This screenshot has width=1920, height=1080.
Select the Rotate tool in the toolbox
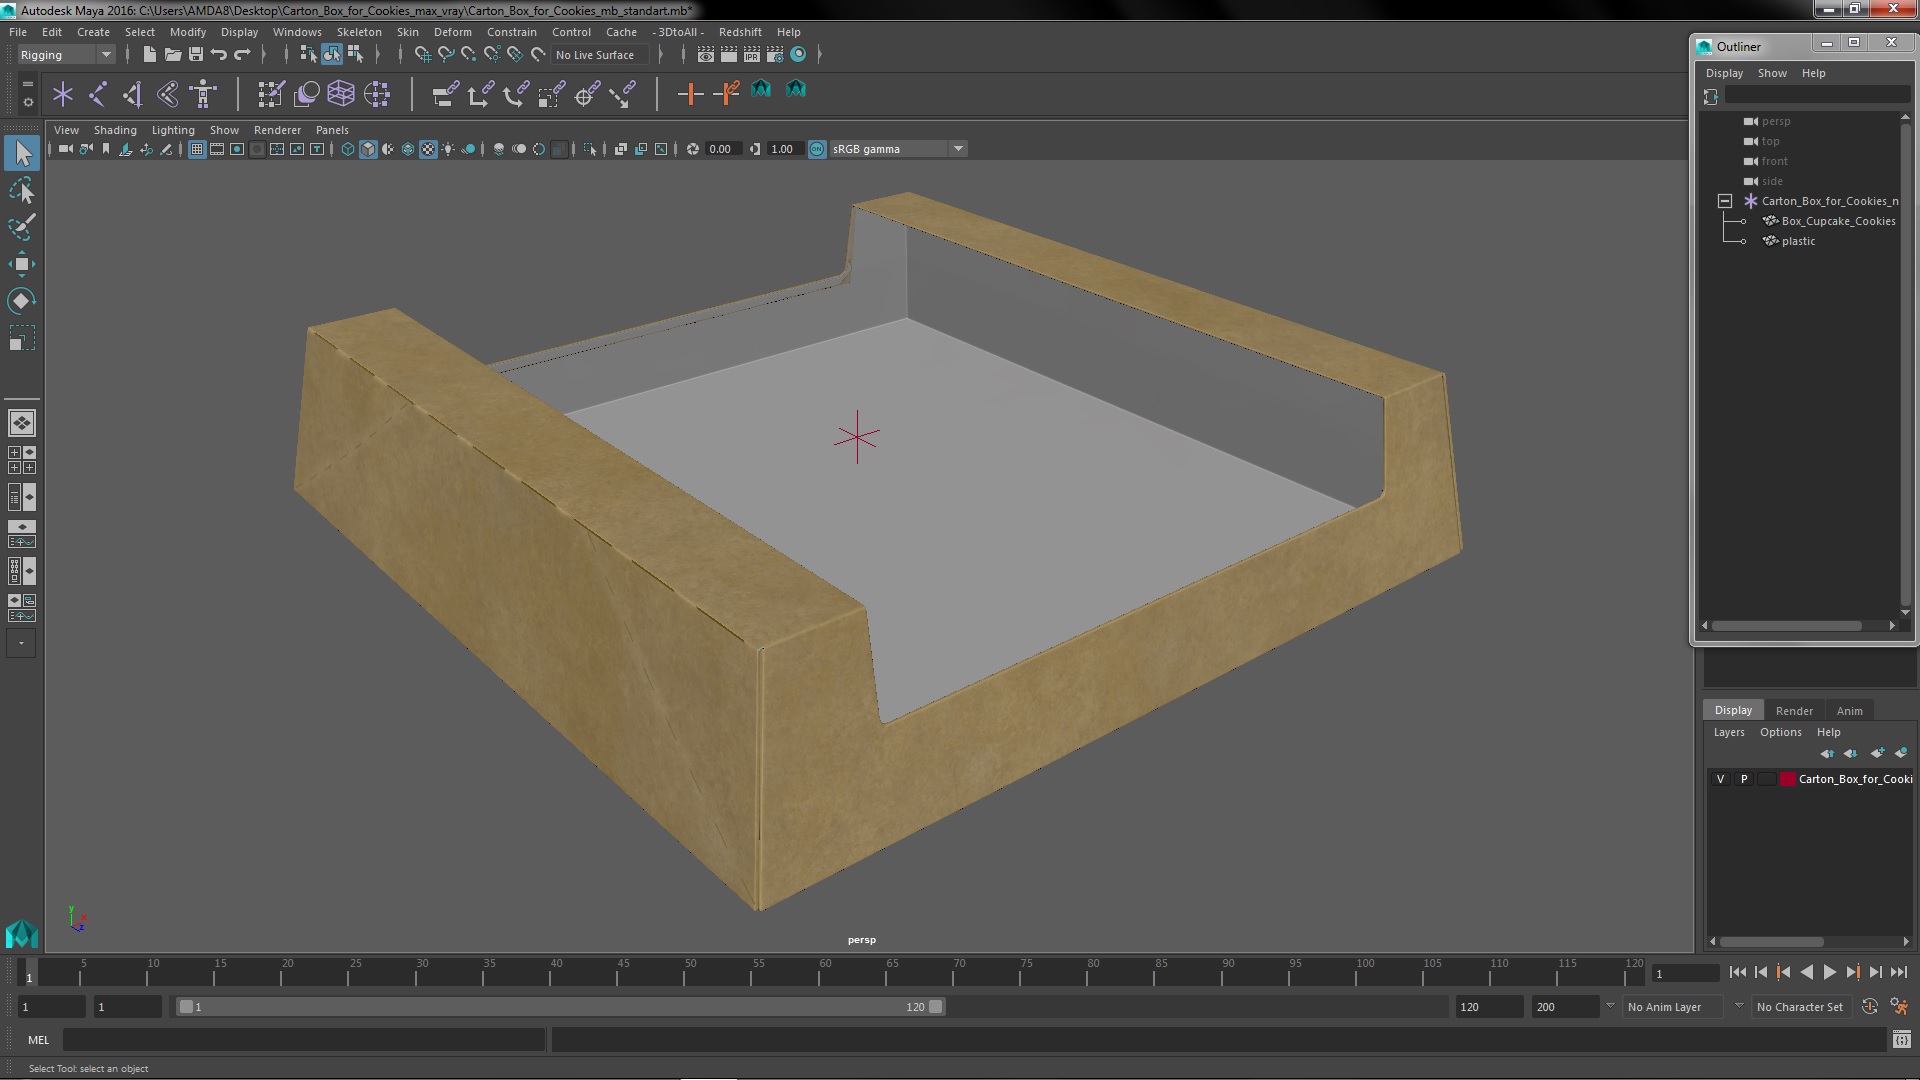click(21, 301)
